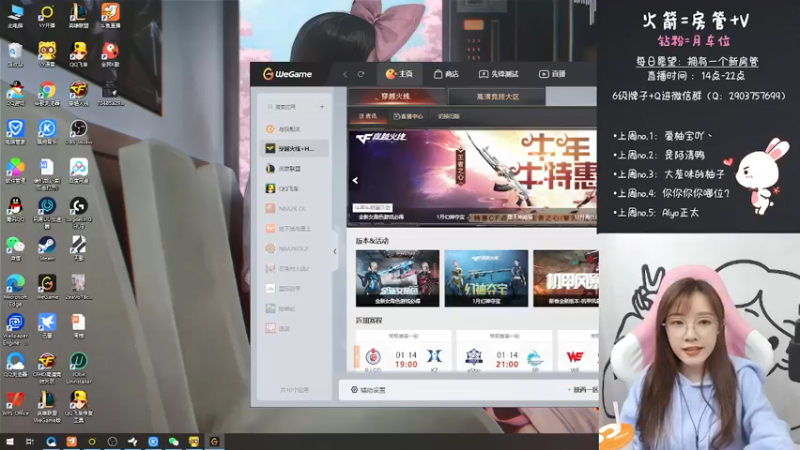Click the orange match list previous arrow

pyautogui.click(x=357, y=356)
